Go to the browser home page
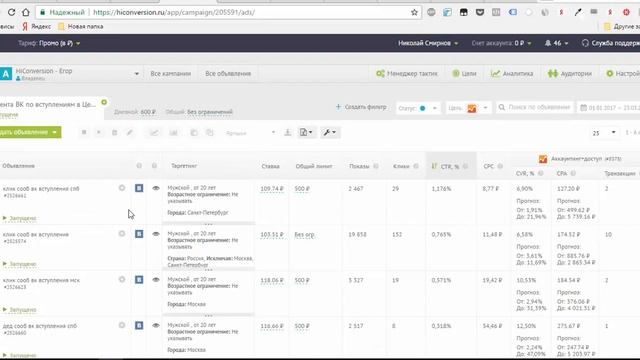This screenshot has height=360, width=640. (x=26, y=12)
